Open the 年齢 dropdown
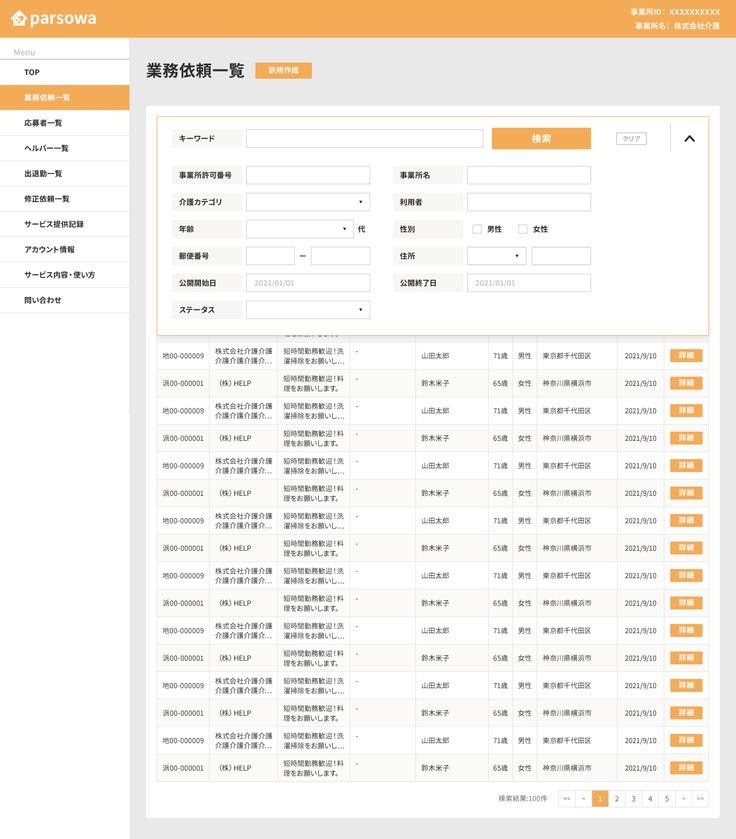 coord(300,229)
